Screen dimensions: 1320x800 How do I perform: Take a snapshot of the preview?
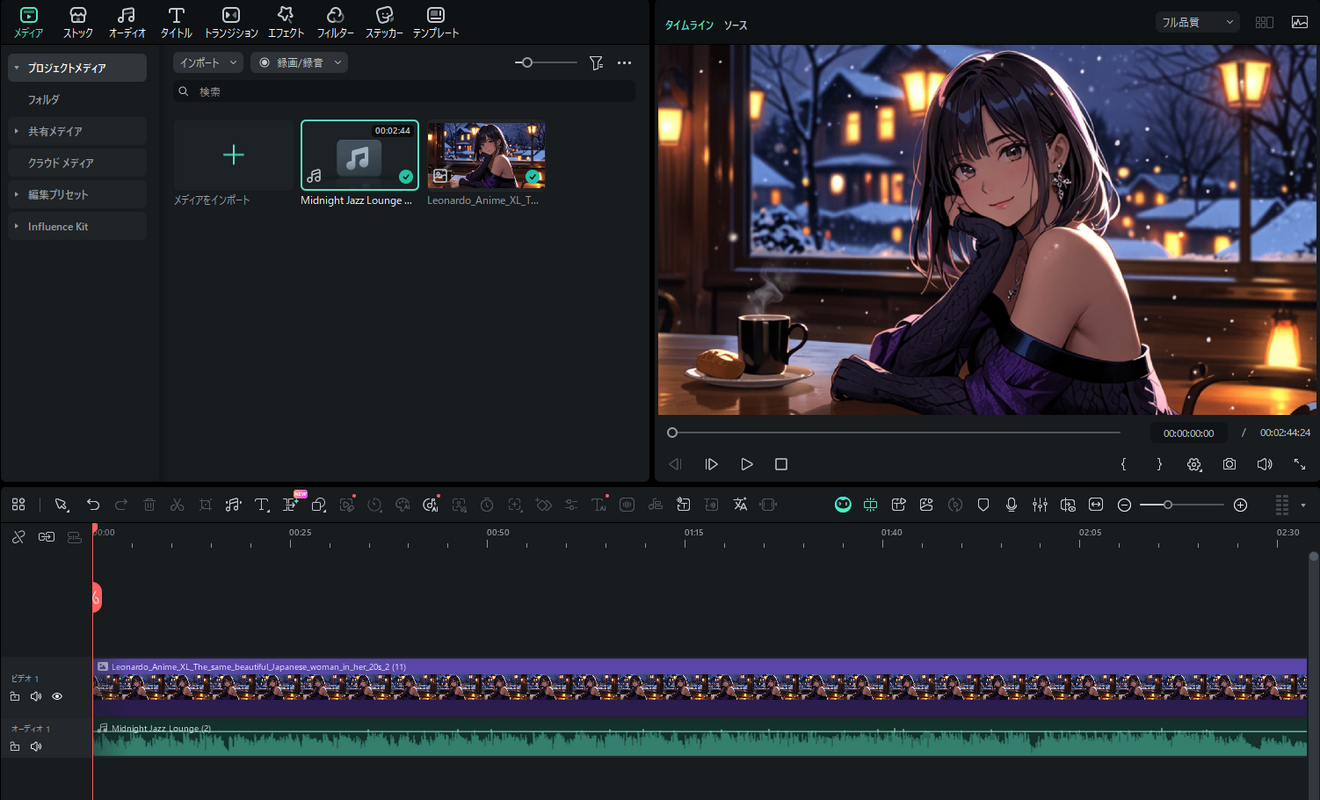(x=1229, y=464)
